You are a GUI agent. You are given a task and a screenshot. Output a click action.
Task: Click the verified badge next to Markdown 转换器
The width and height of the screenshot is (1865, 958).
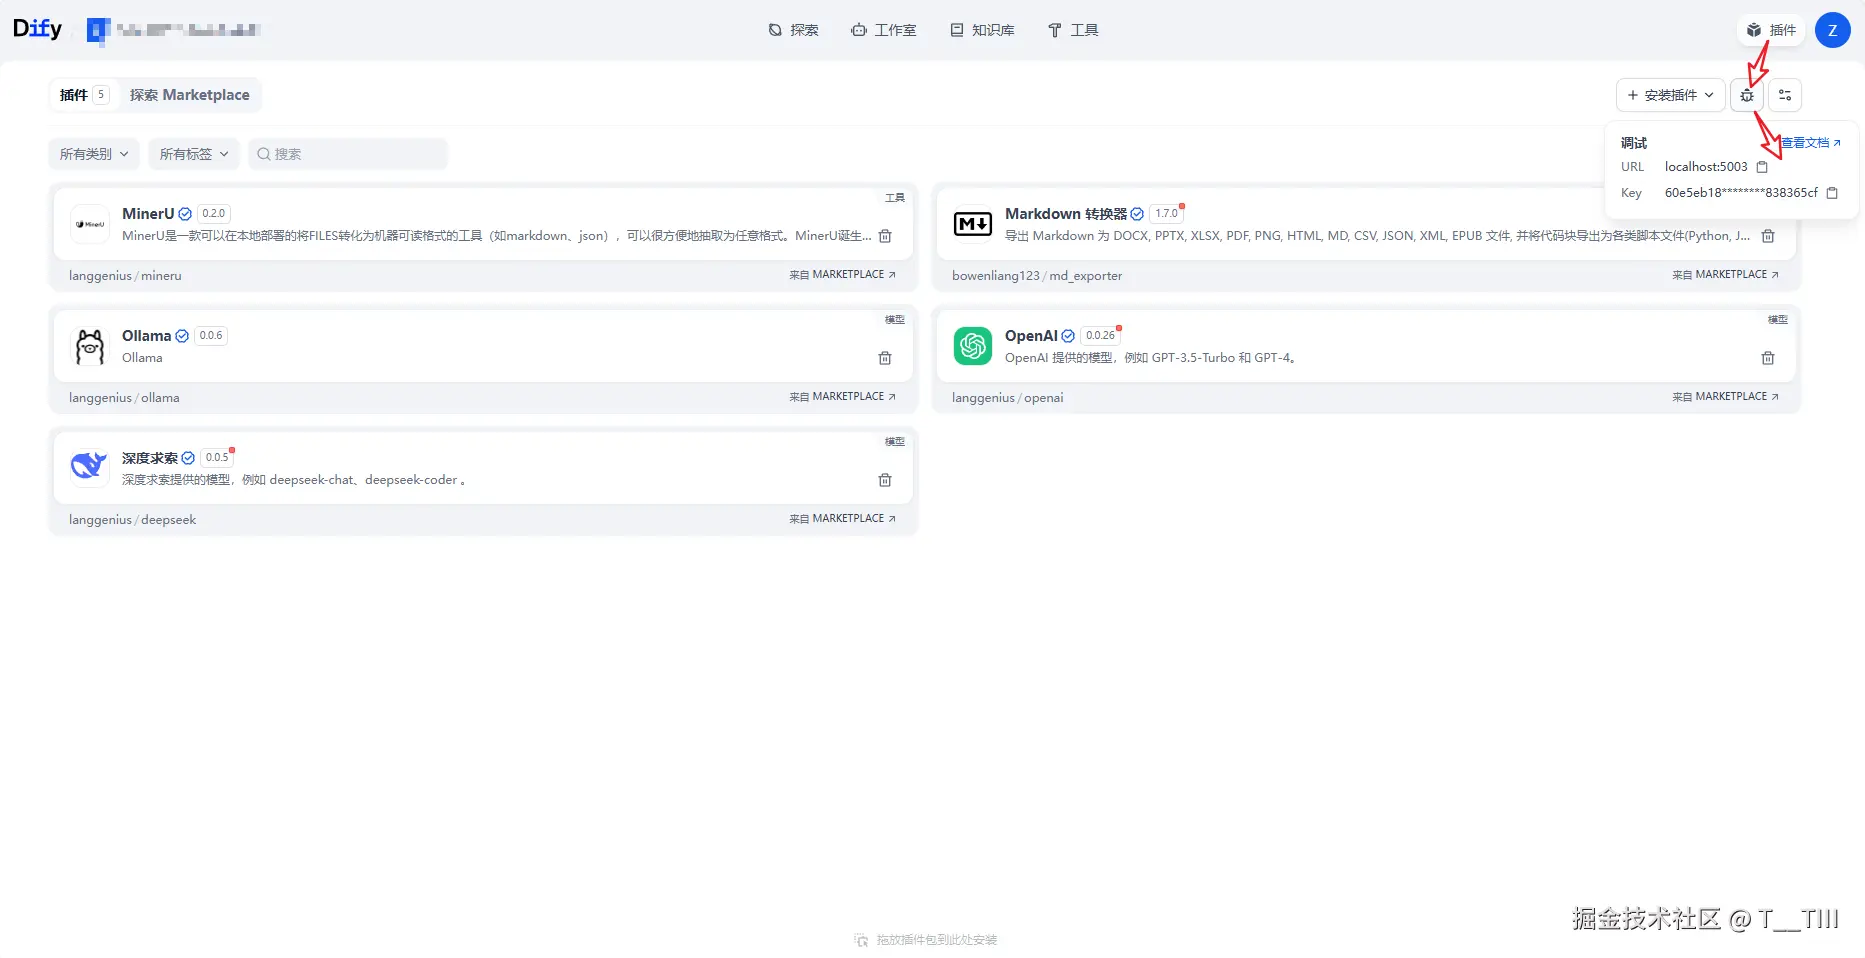(1137, 214)
